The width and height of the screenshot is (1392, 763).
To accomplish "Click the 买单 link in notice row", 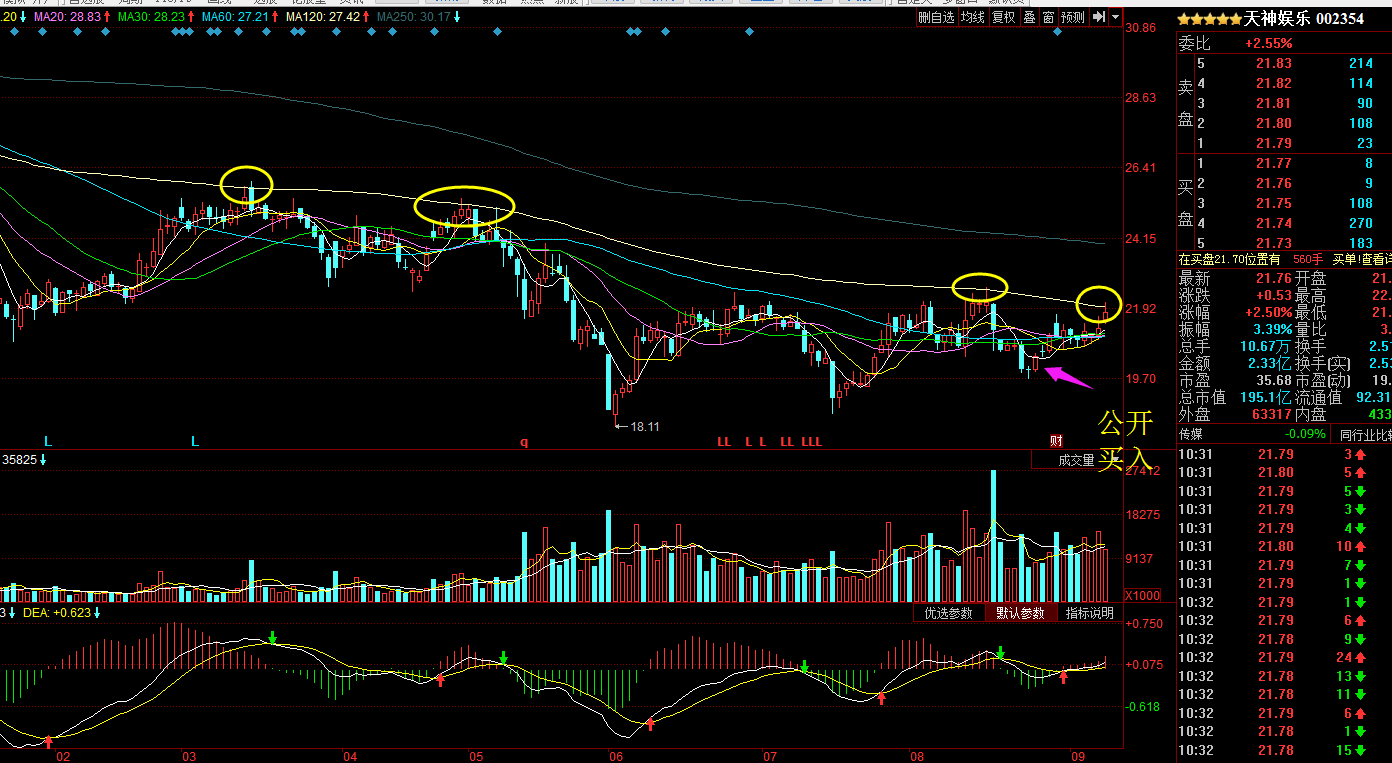I will tap(1345, 259).
